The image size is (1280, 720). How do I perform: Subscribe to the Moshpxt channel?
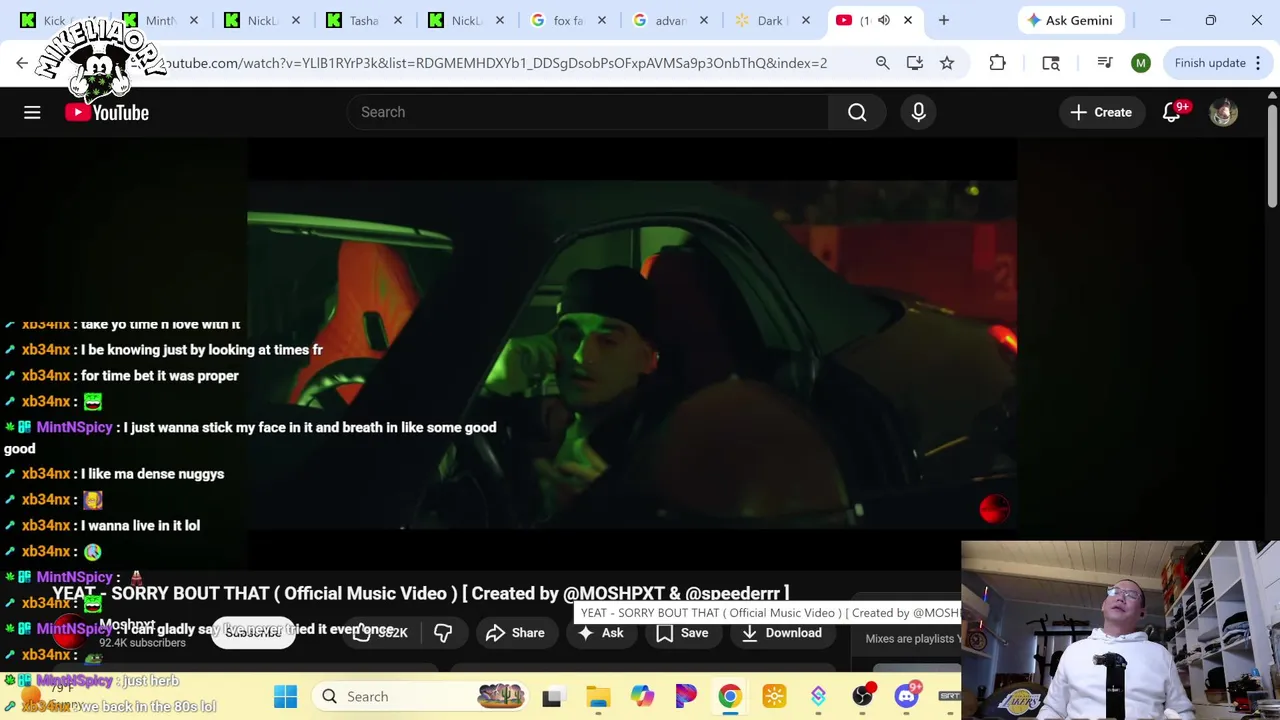click(x=253, y=632)
